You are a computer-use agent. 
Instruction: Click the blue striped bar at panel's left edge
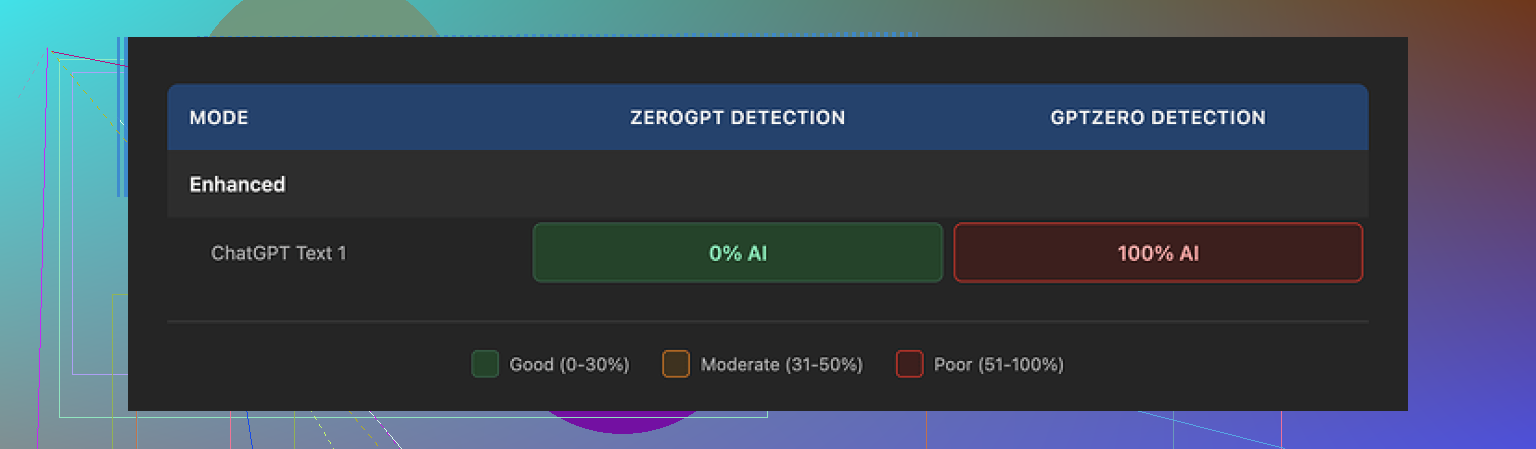(x=121, y=115)
